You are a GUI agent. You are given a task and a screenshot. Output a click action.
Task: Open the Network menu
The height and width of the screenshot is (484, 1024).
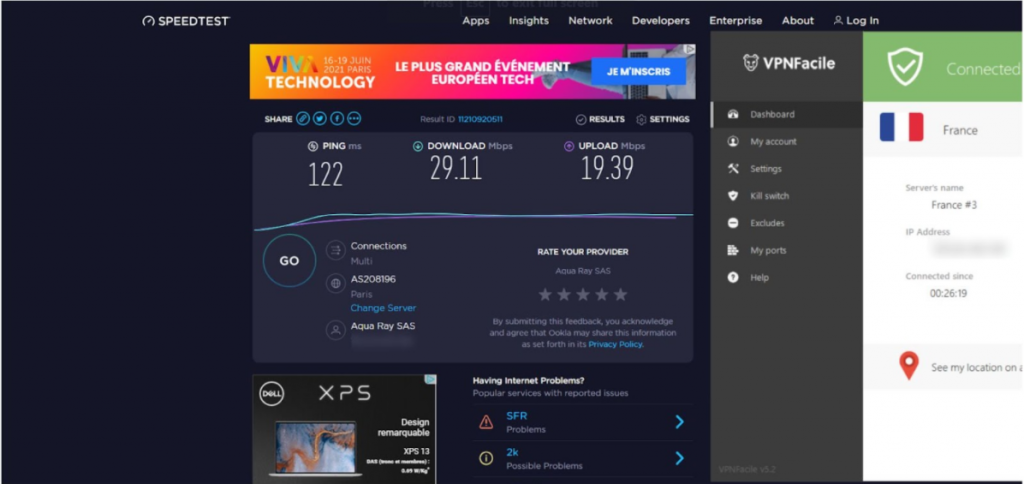coord(590,21)
